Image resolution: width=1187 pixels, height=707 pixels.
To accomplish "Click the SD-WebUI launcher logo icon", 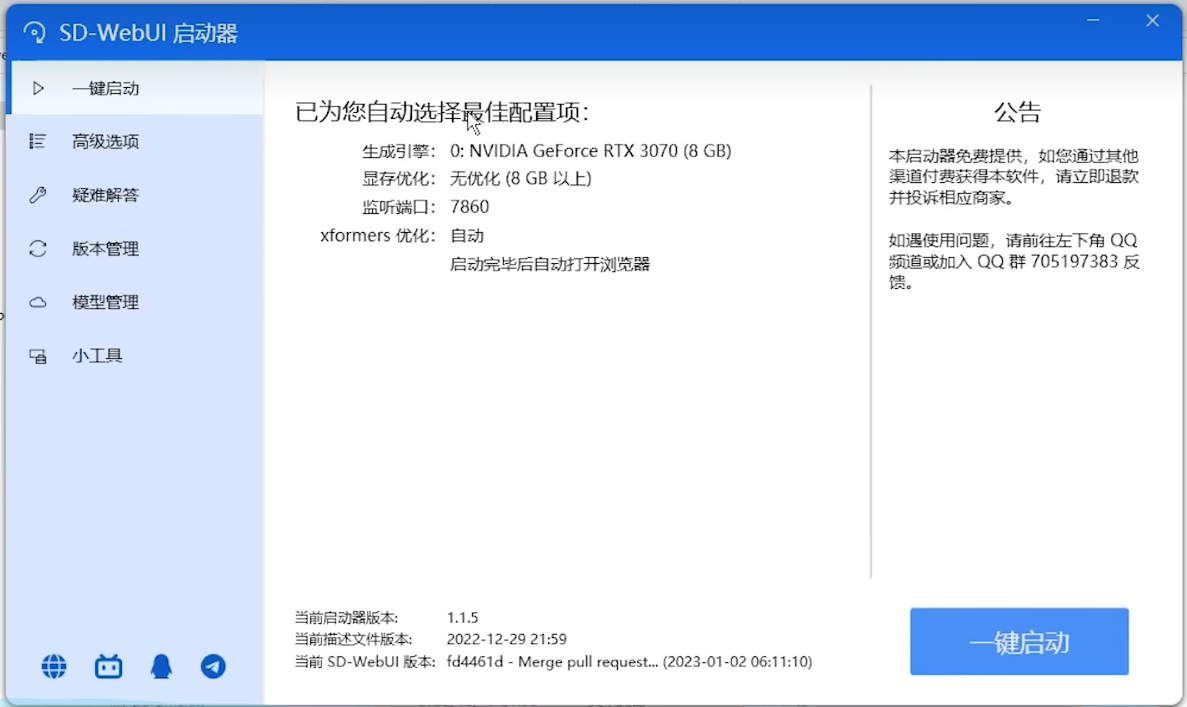I will point(35,33).
